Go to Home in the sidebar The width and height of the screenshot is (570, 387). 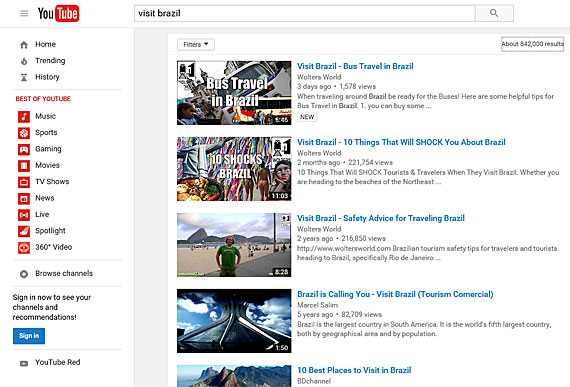point(45,44)
